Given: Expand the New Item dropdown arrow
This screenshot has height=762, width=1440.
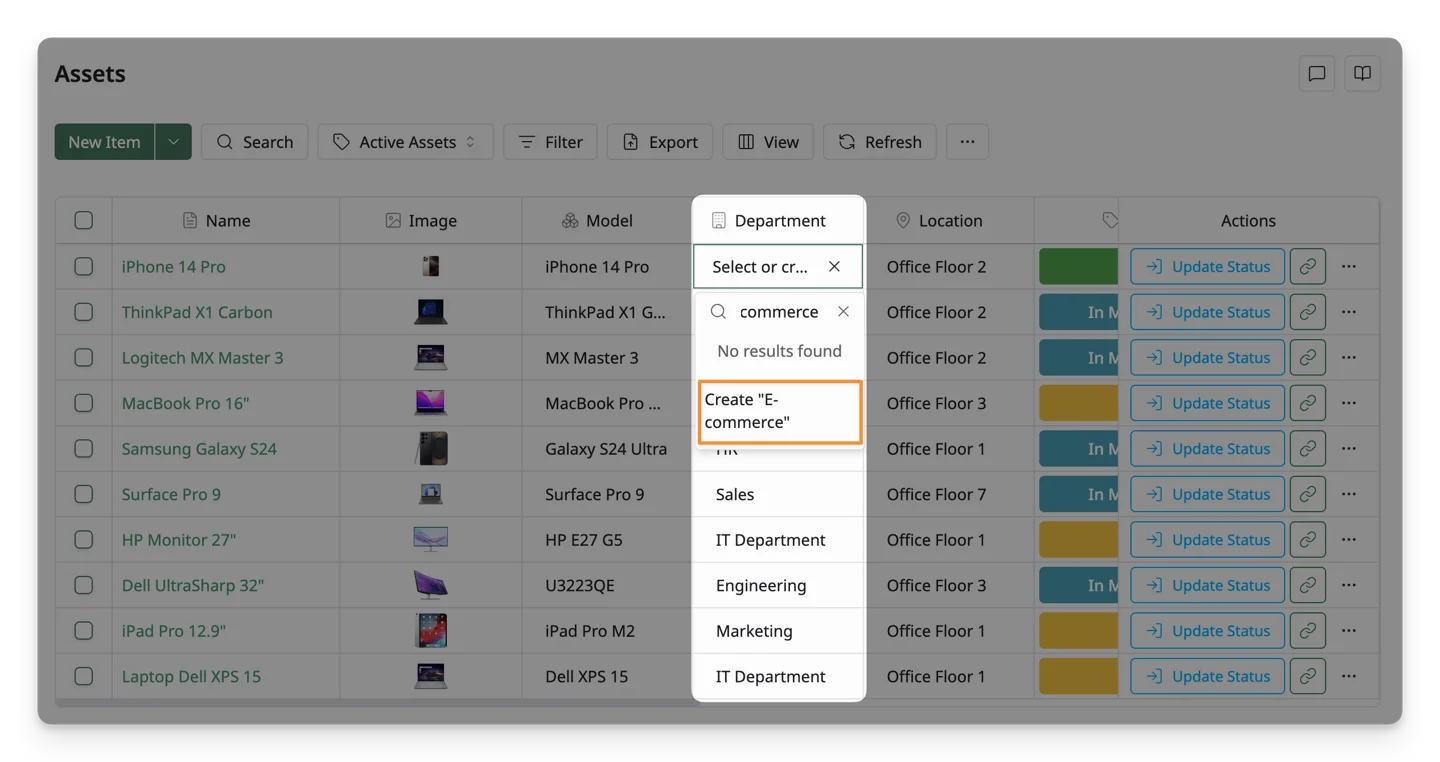Looking at the screenshot, I should pos(173,142).
